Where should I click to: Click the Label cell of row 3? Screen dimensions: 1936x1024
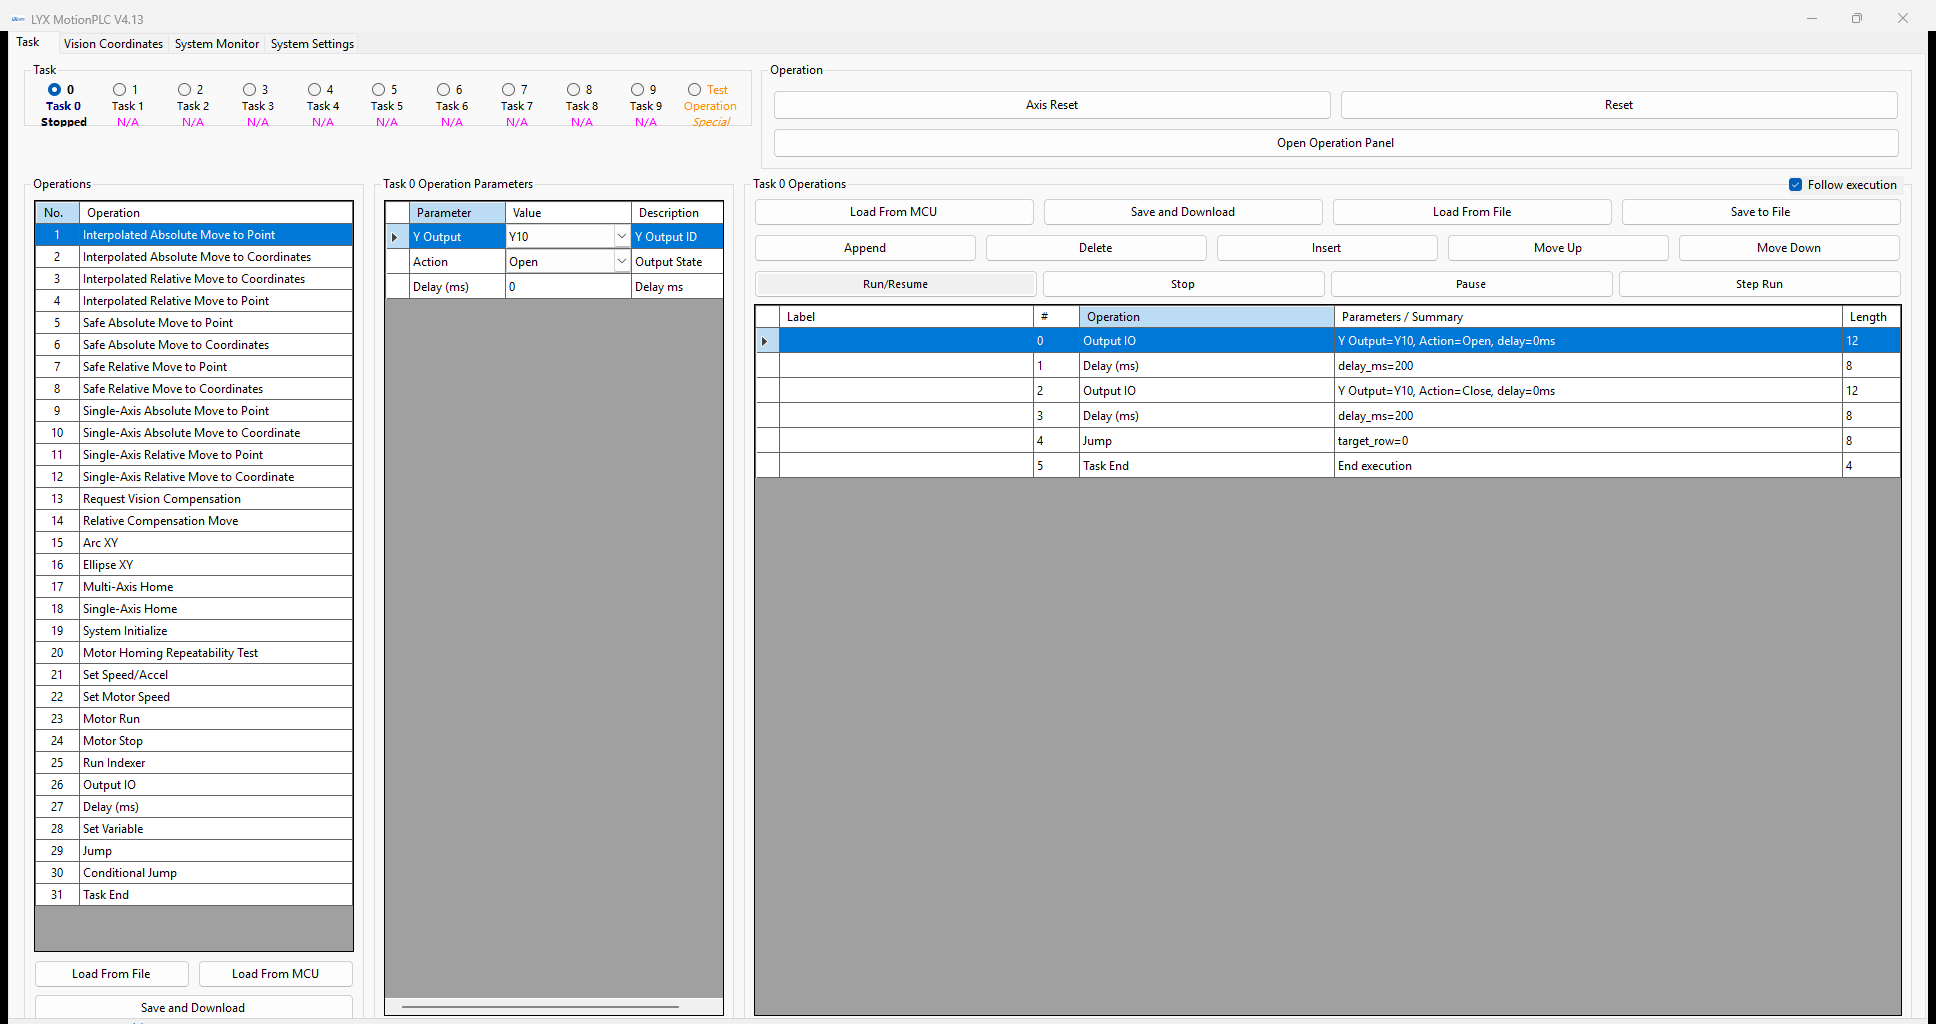[906, 416]
